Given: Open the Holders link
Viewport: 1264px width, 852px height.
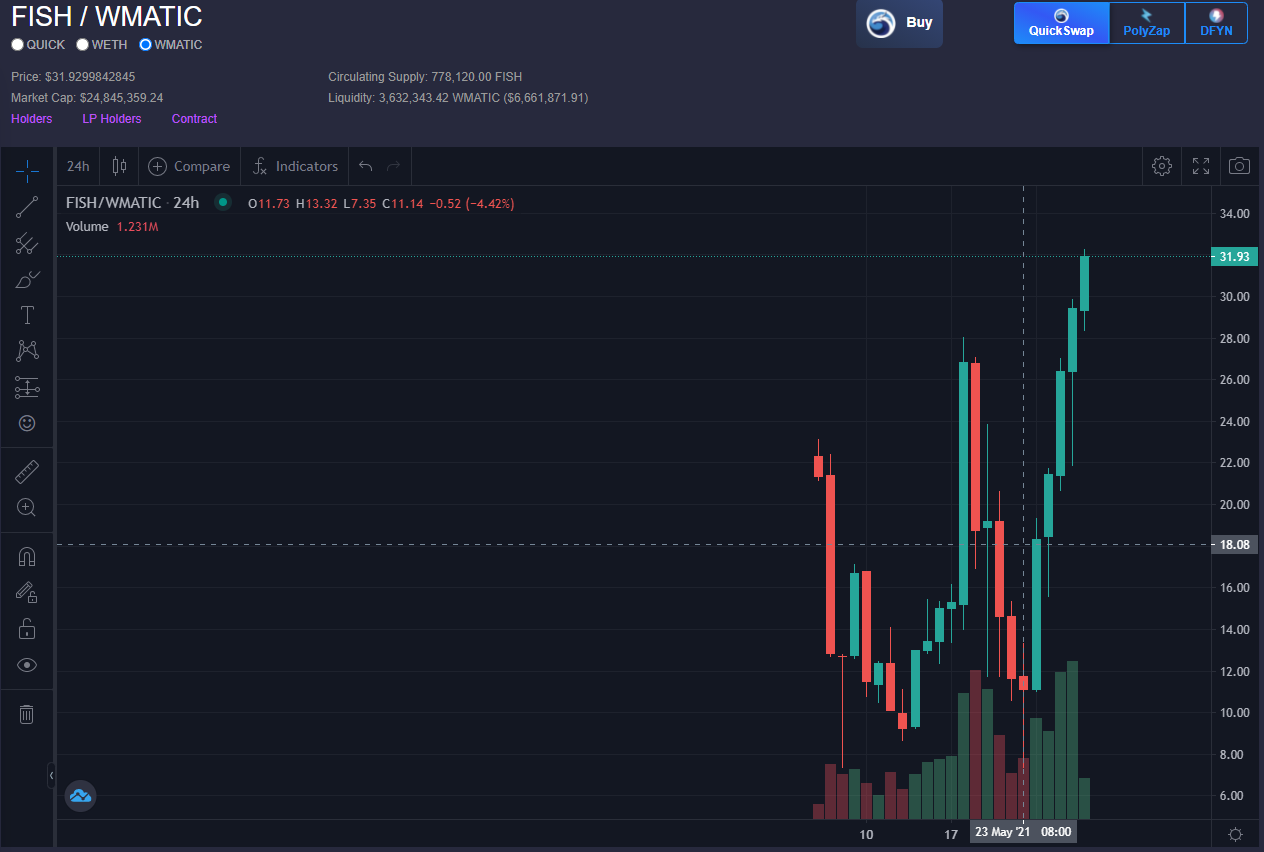Looking at the screenshot, I should [x=32, y=119].
